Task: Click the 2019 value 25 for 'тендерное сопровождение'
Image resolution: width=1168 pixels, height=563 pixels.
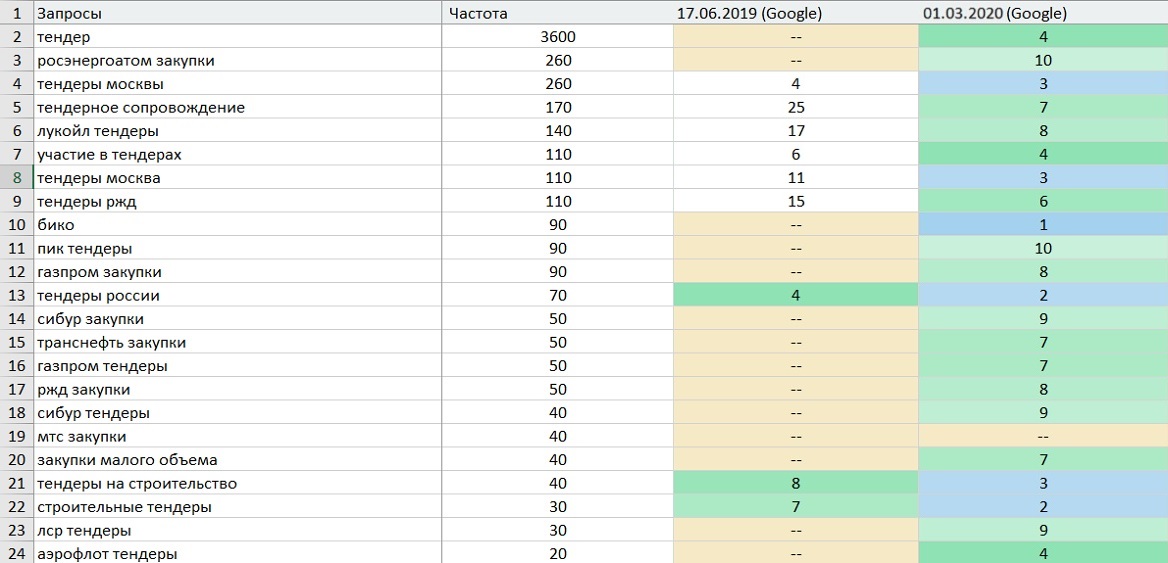Action: click(796, 107)
